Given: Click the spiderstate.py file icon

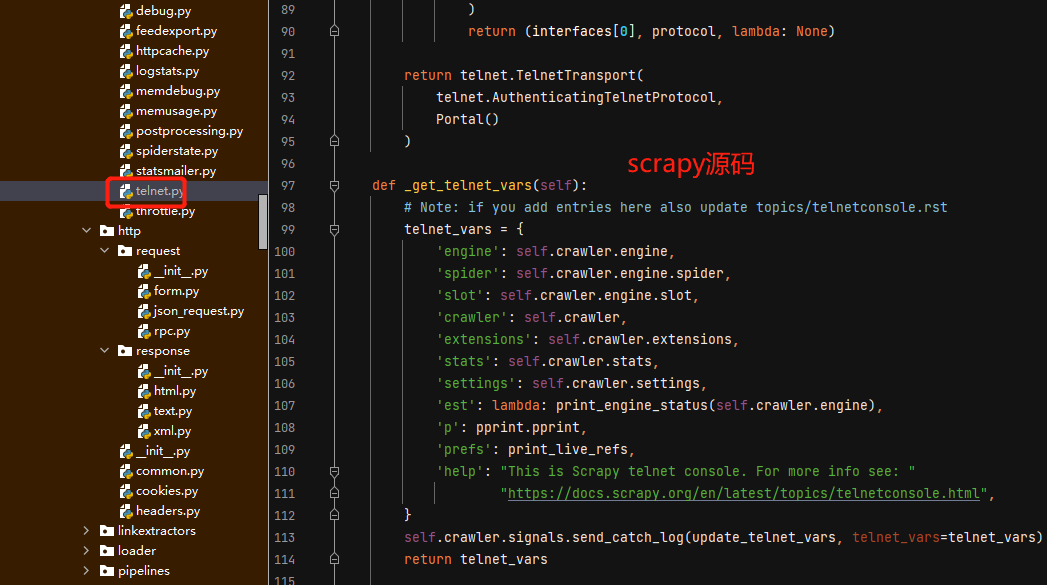Looking at the screenshot, I should point(126,152).
